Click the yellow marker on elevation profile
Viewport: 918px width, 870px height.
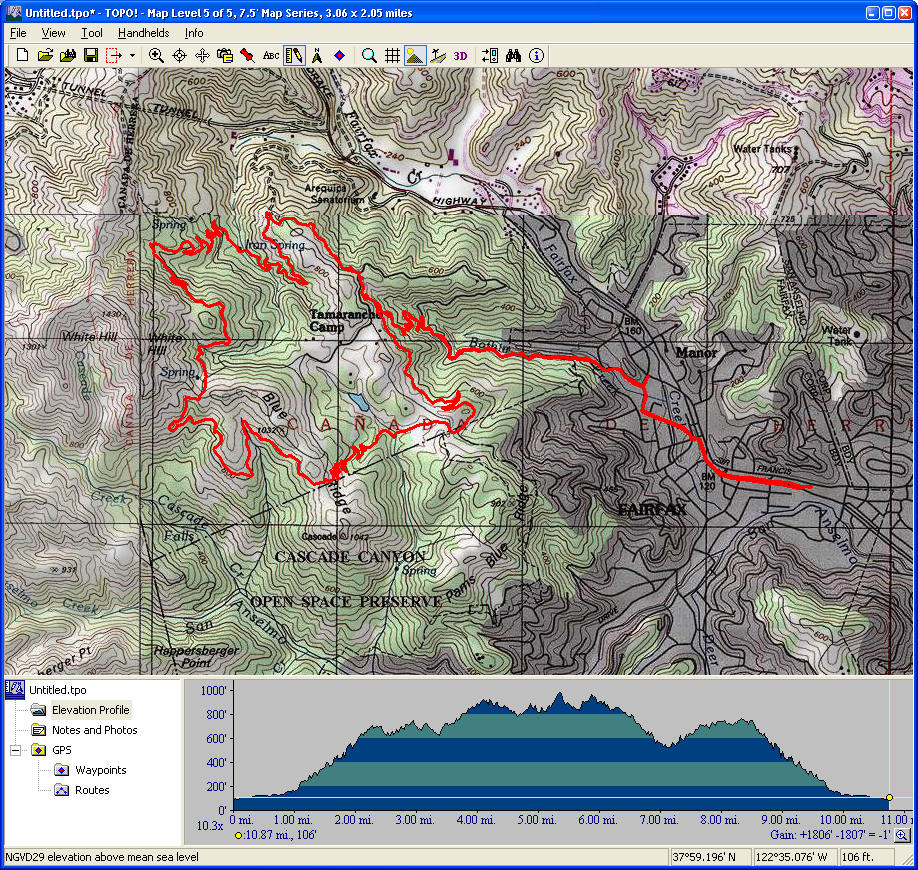click(x=889, y=798)
